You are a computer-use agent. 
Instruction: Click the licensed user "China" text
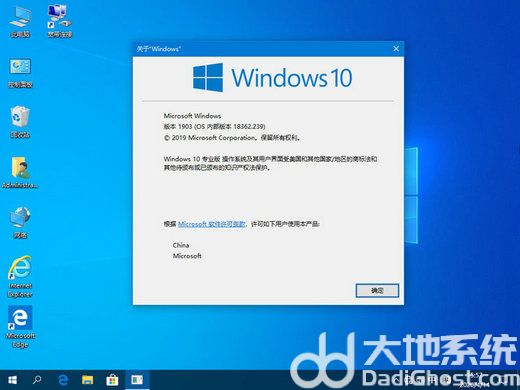[x=181, y=245]
